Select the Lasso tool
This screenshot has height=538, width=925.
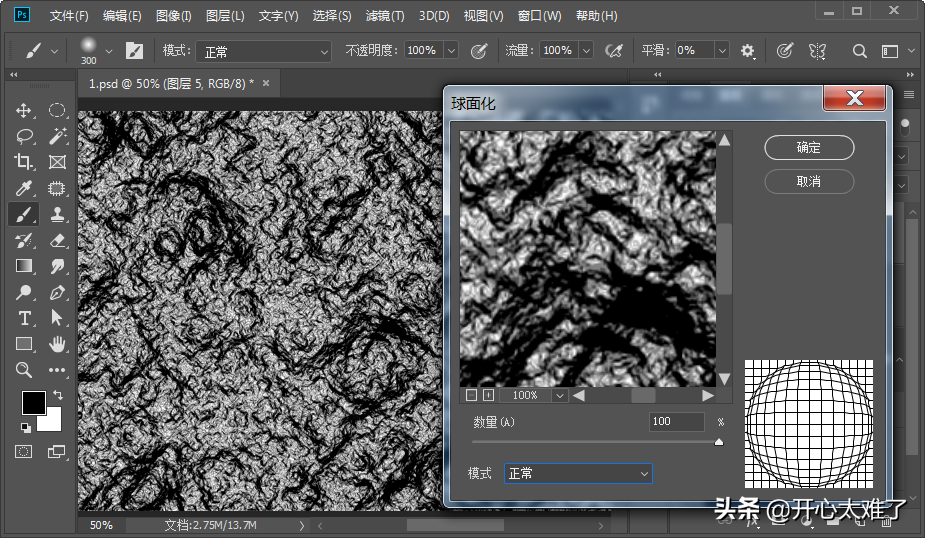(24, 136)
